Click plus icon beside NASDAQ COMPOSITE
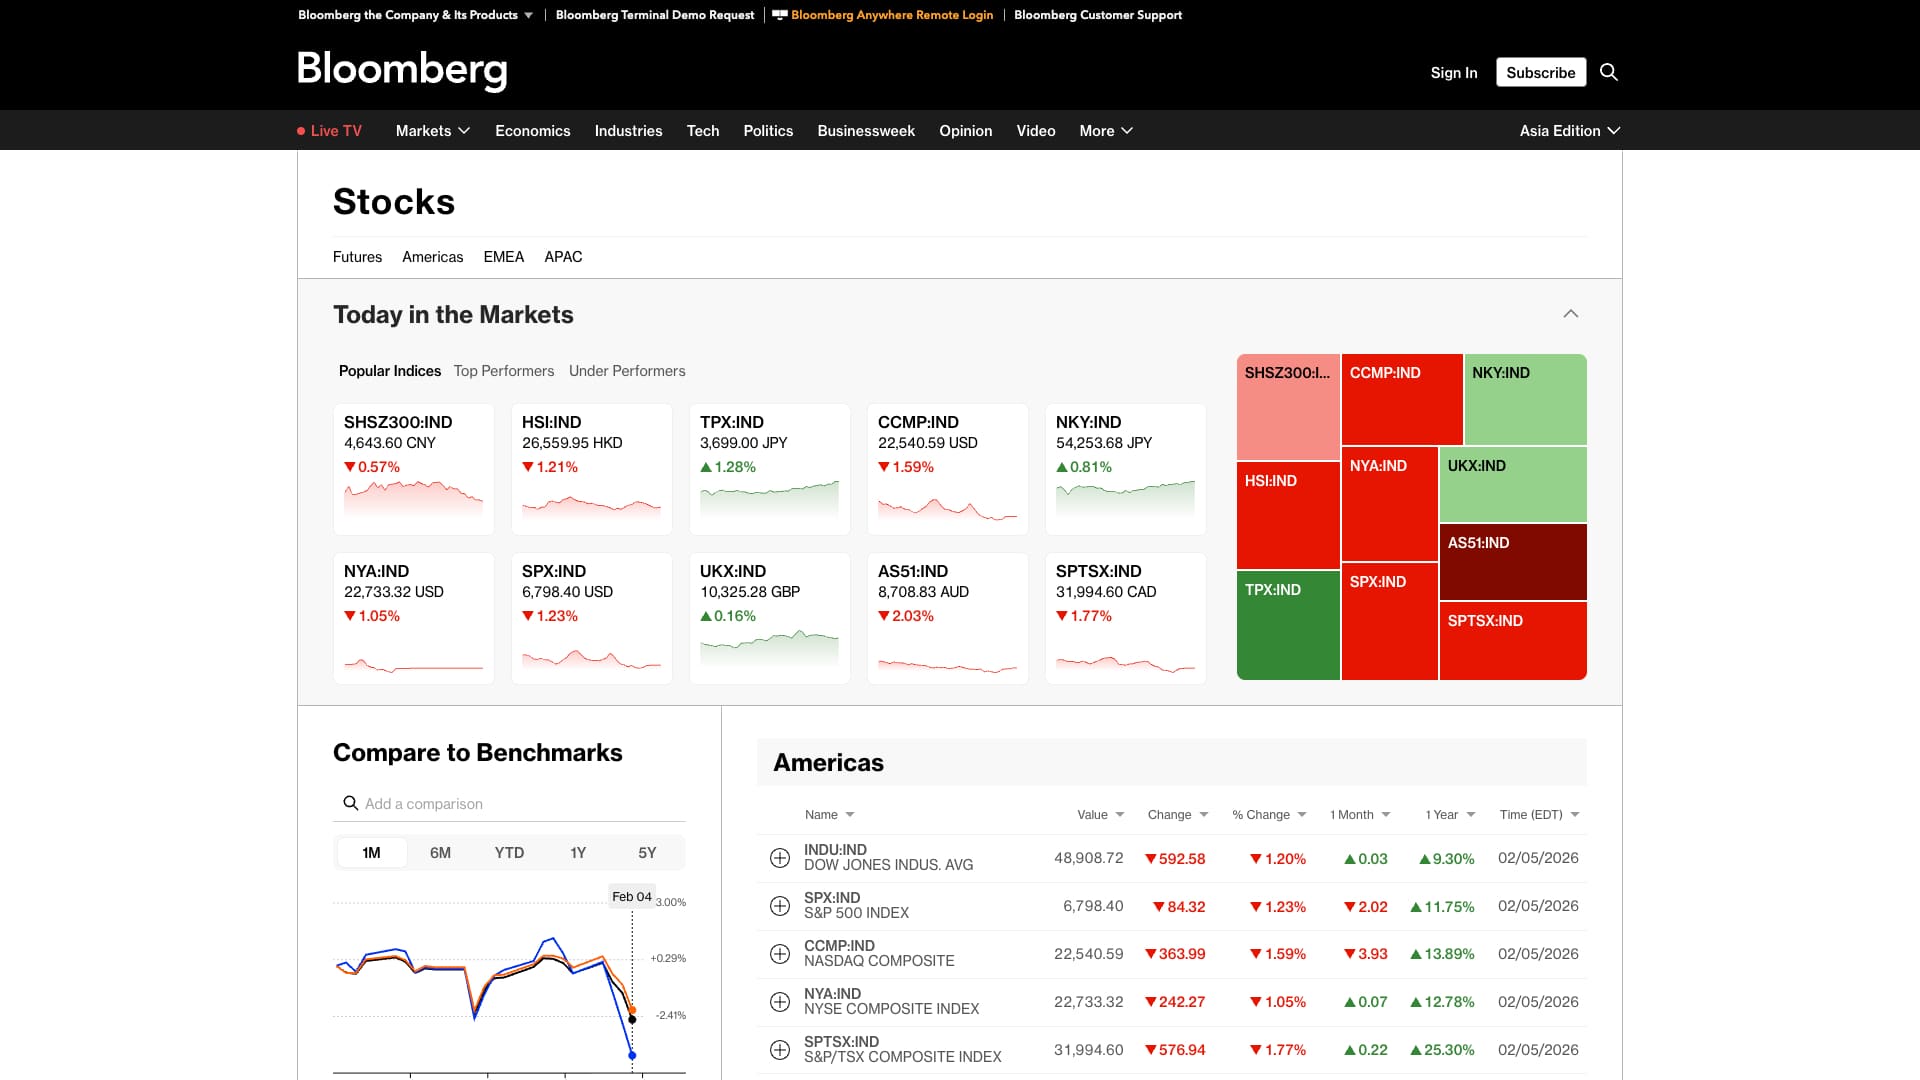 [780, 954]
